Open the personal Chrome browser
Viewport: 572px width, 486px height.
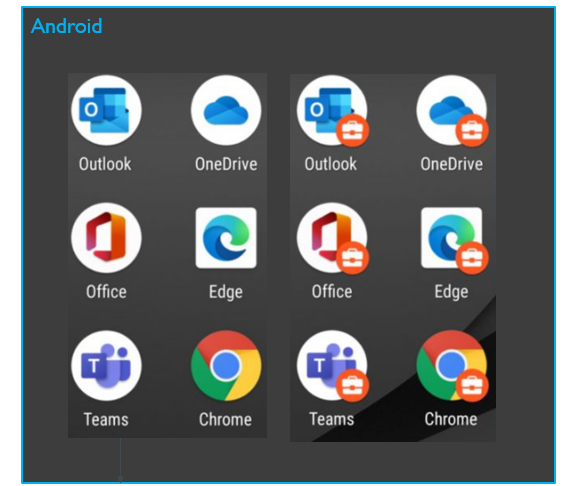pyautogui.click(x=226, y=366)
